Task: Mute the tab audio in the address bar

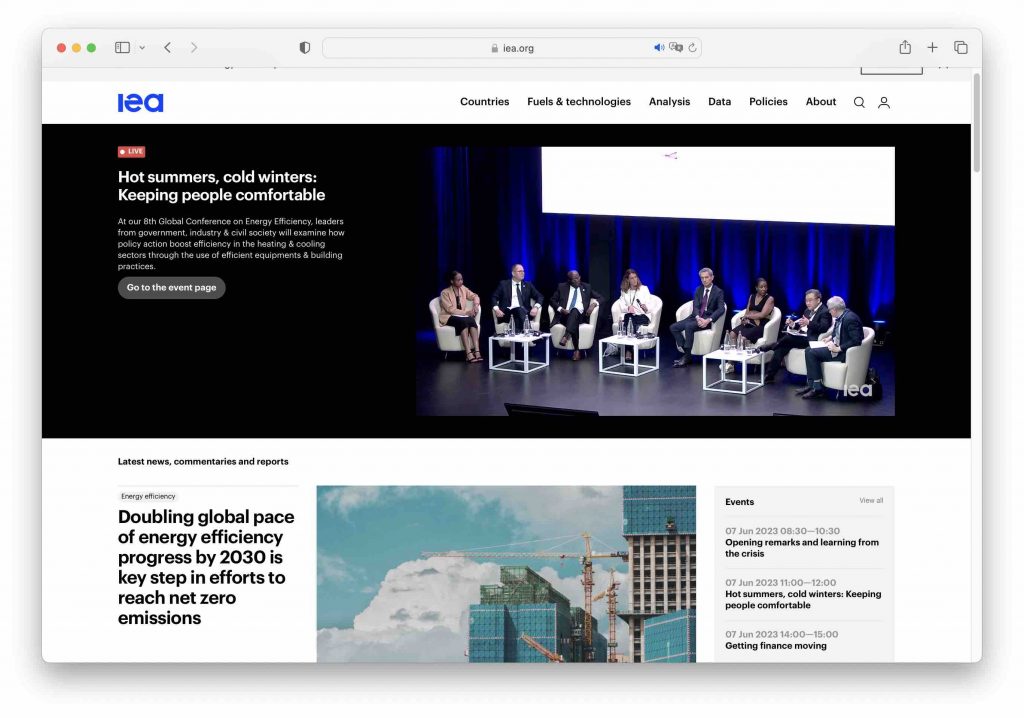Action: point(659,47)
